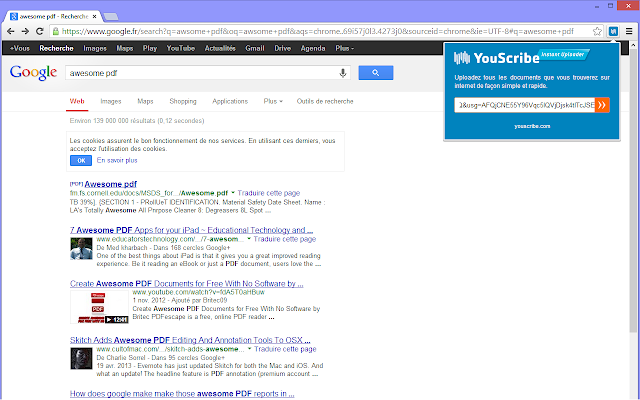This screenshot has height=400, width=640.
Task: Reload the page with the refresh icon
Action: 40,31
